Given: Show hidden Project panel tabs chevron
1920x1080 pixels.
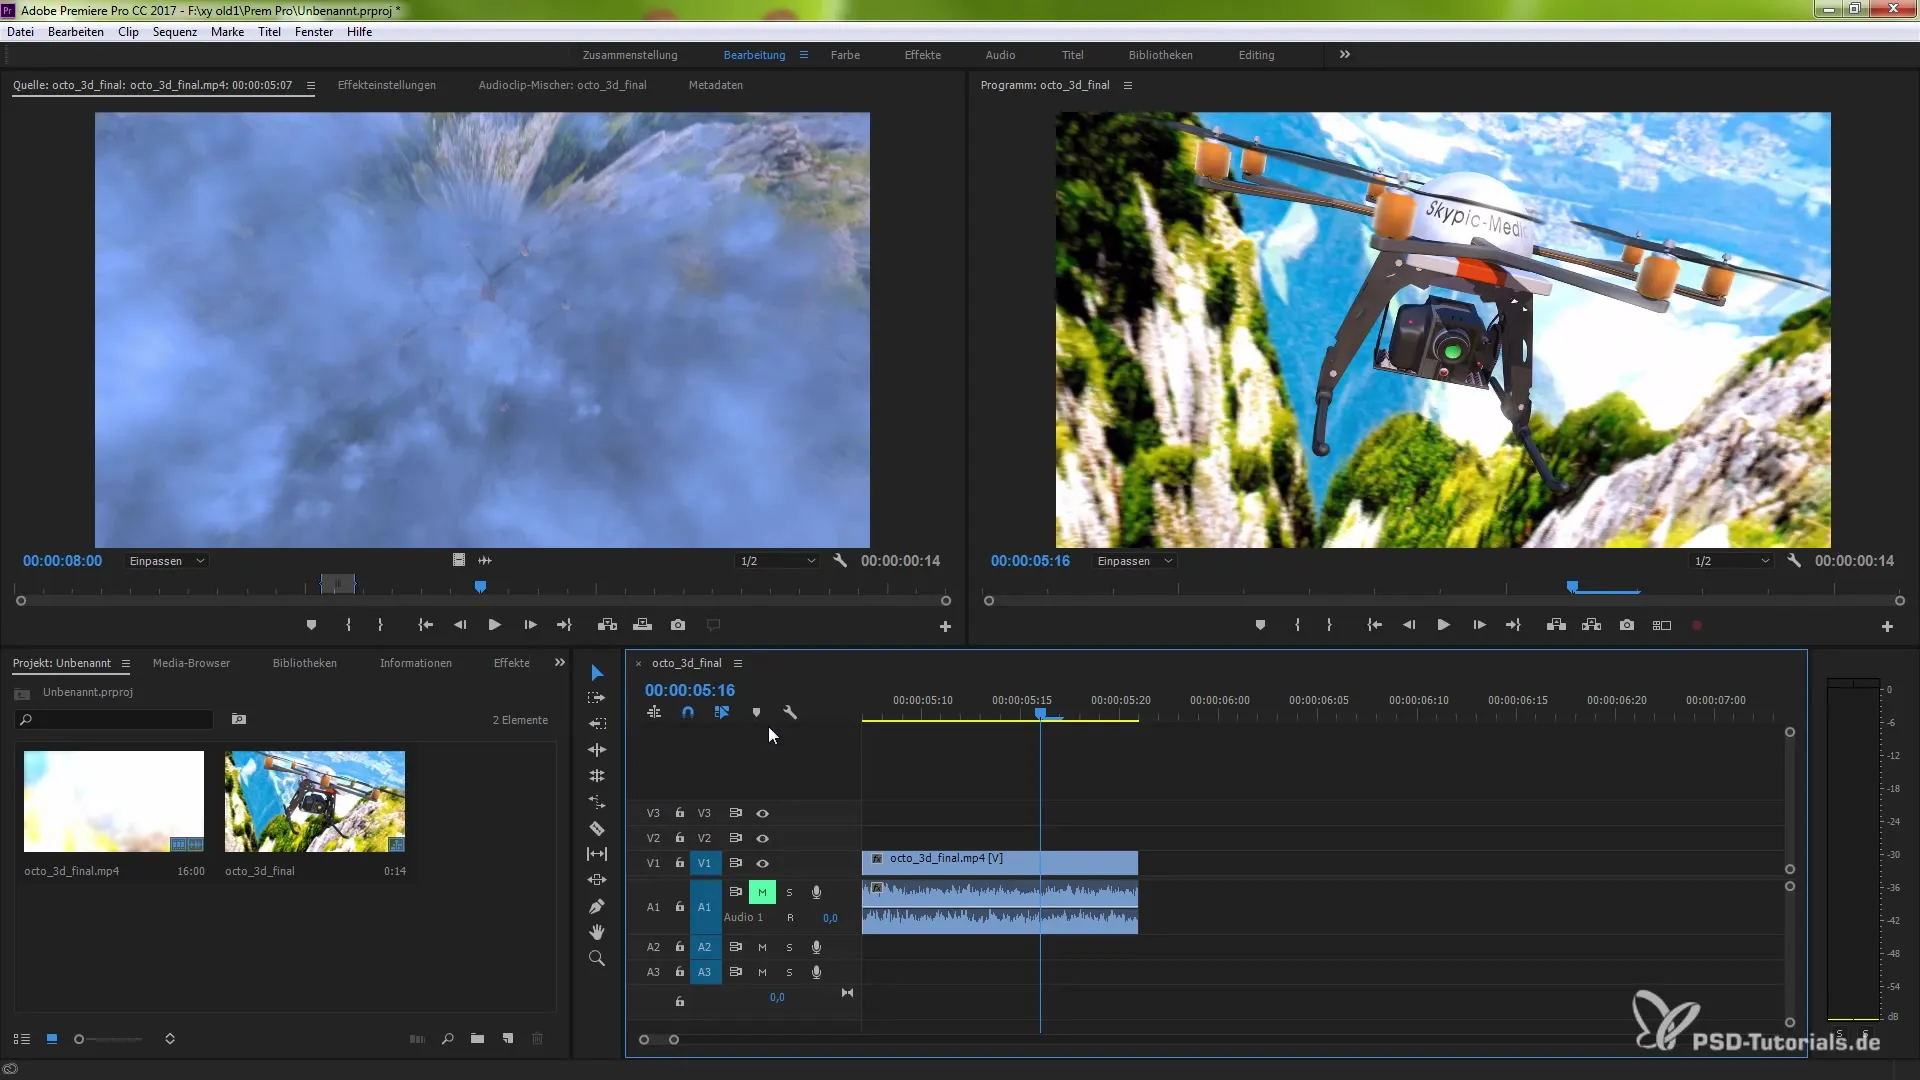Looking at the screenshot, I should pos(560,663).
